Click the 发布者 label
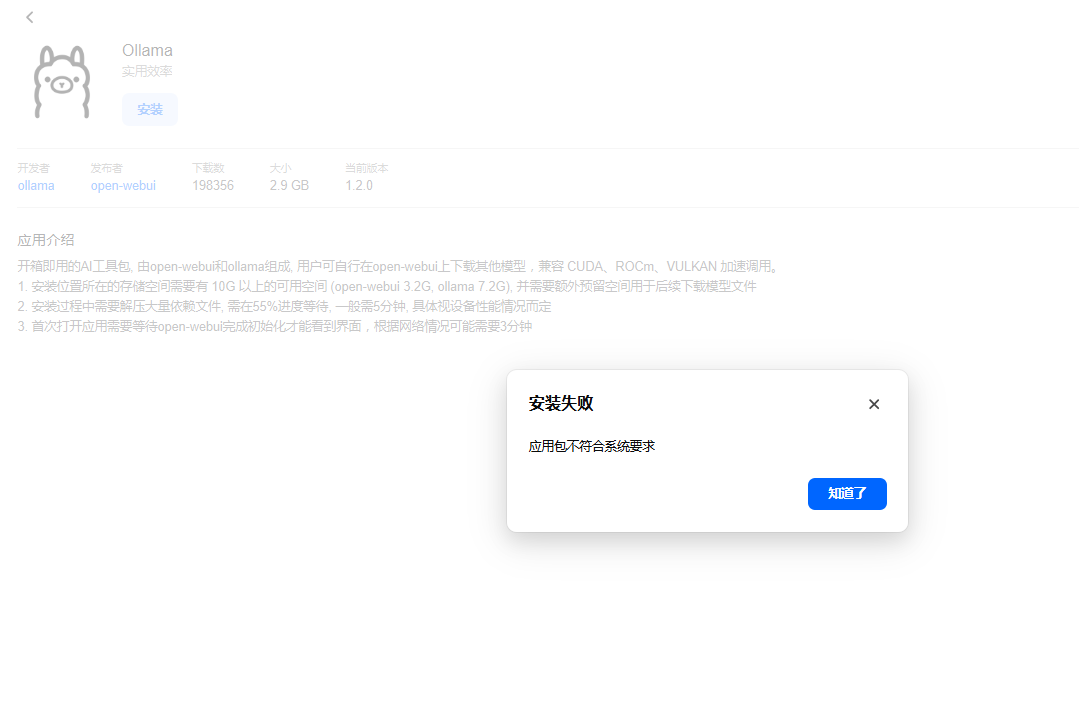Screen dimensions: 1079x709 coord(107,168)
